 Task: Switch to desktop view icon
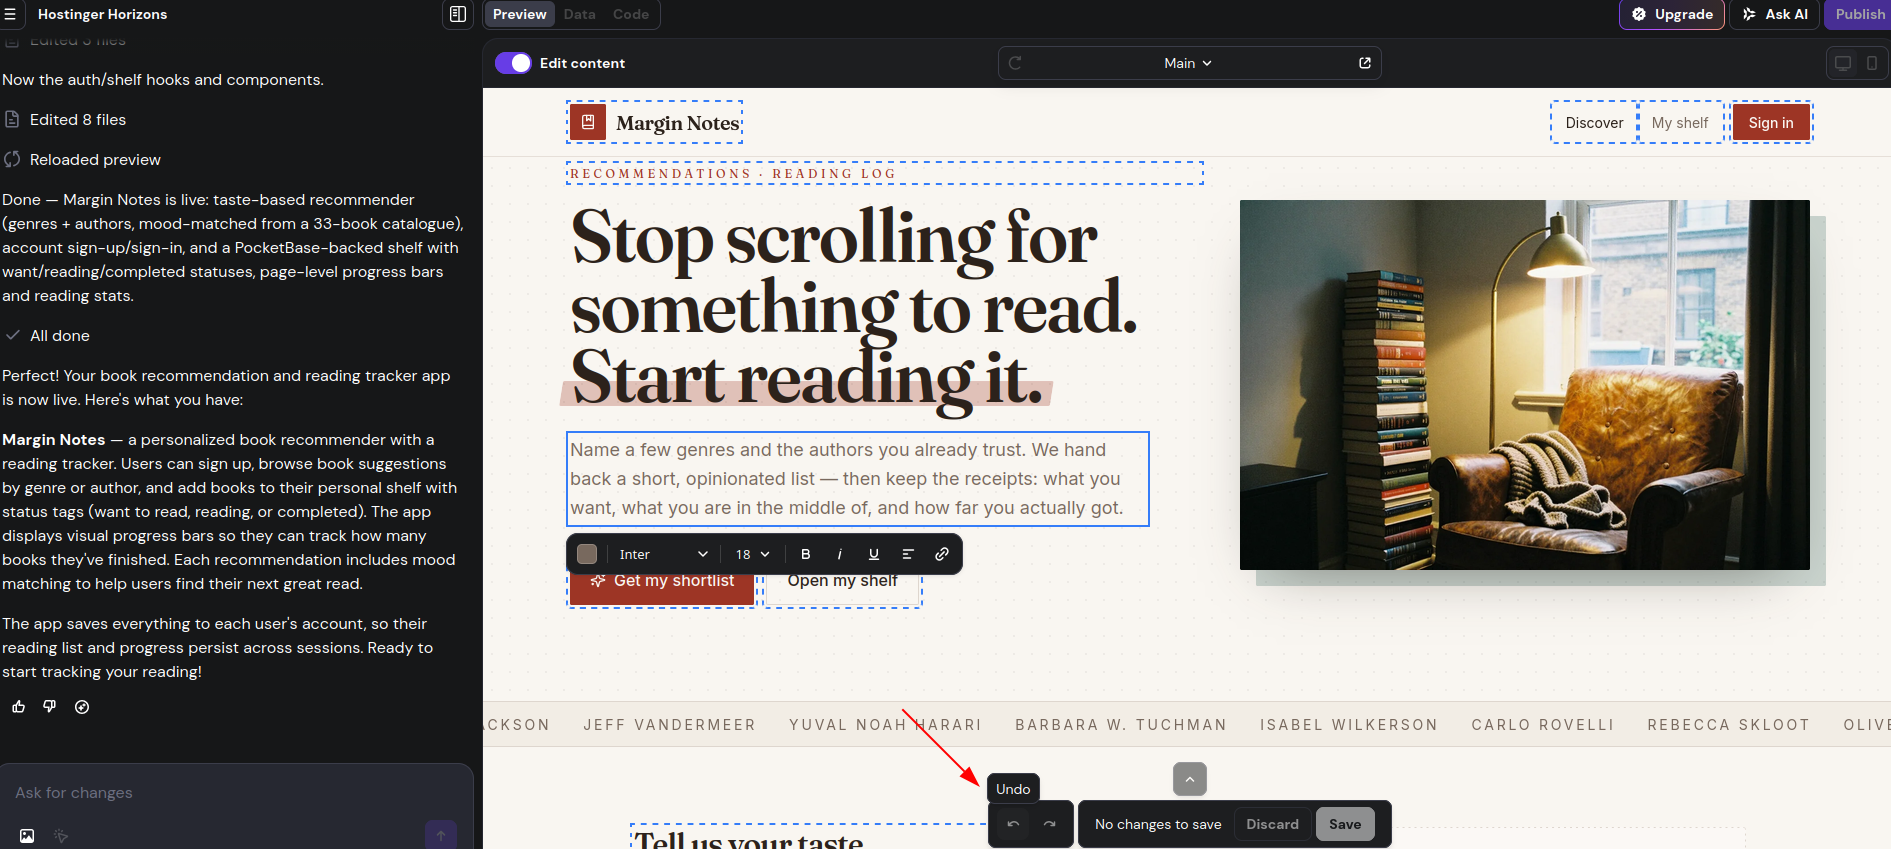tap(1843, 63)
